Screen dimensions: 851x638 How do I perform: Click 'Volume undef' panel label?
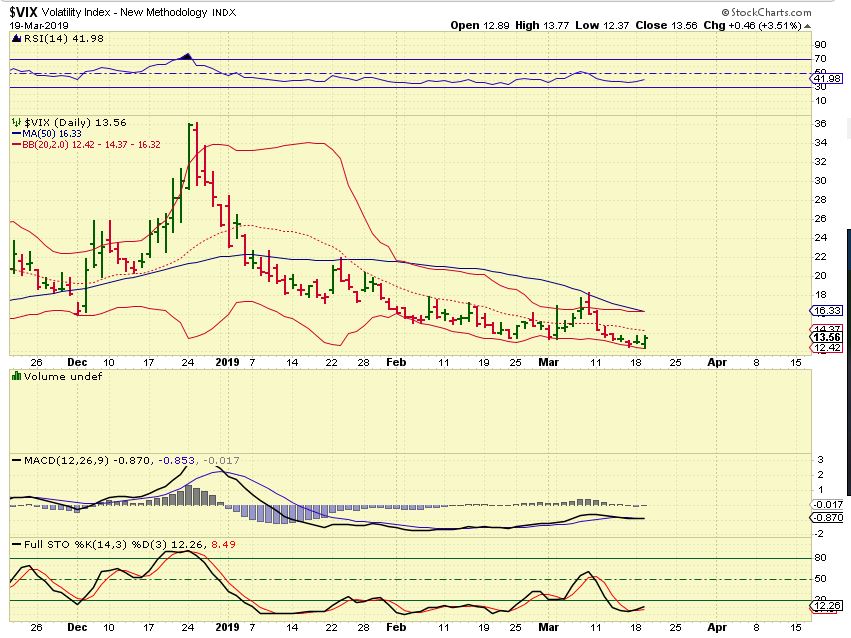63,377
